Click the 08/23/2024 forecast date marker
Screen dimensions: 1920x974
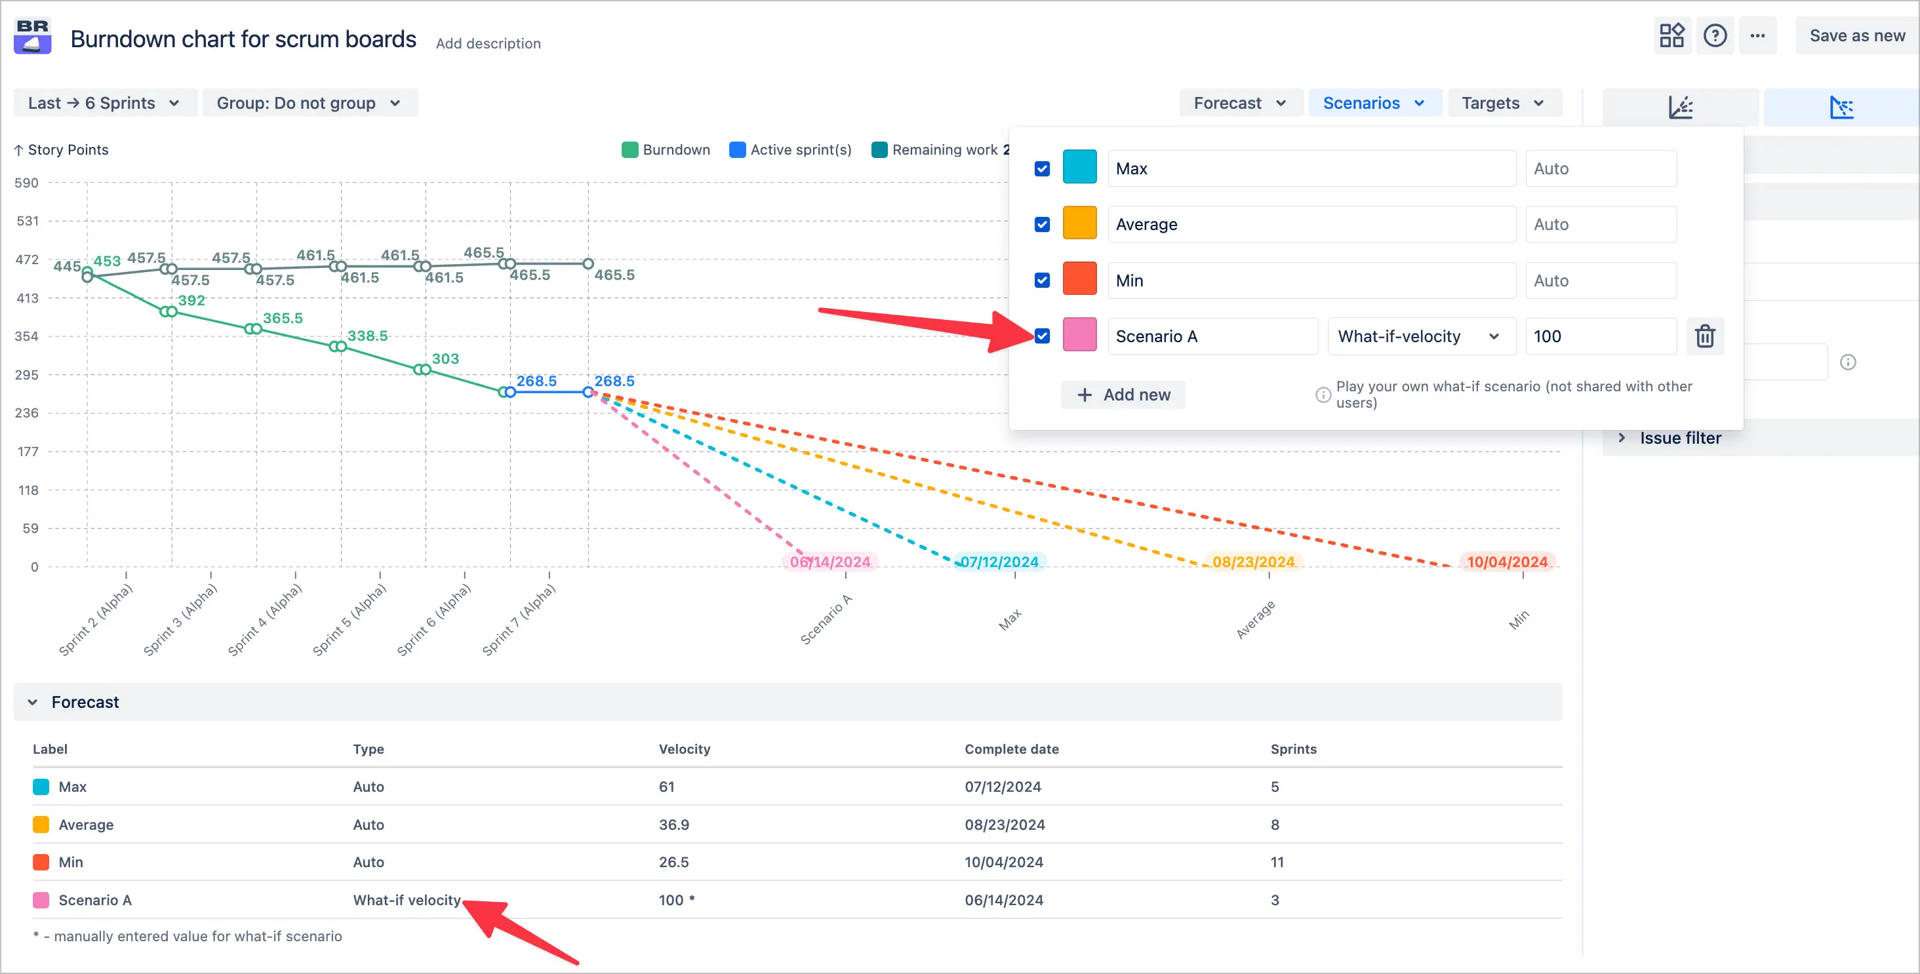[1253, 562]
